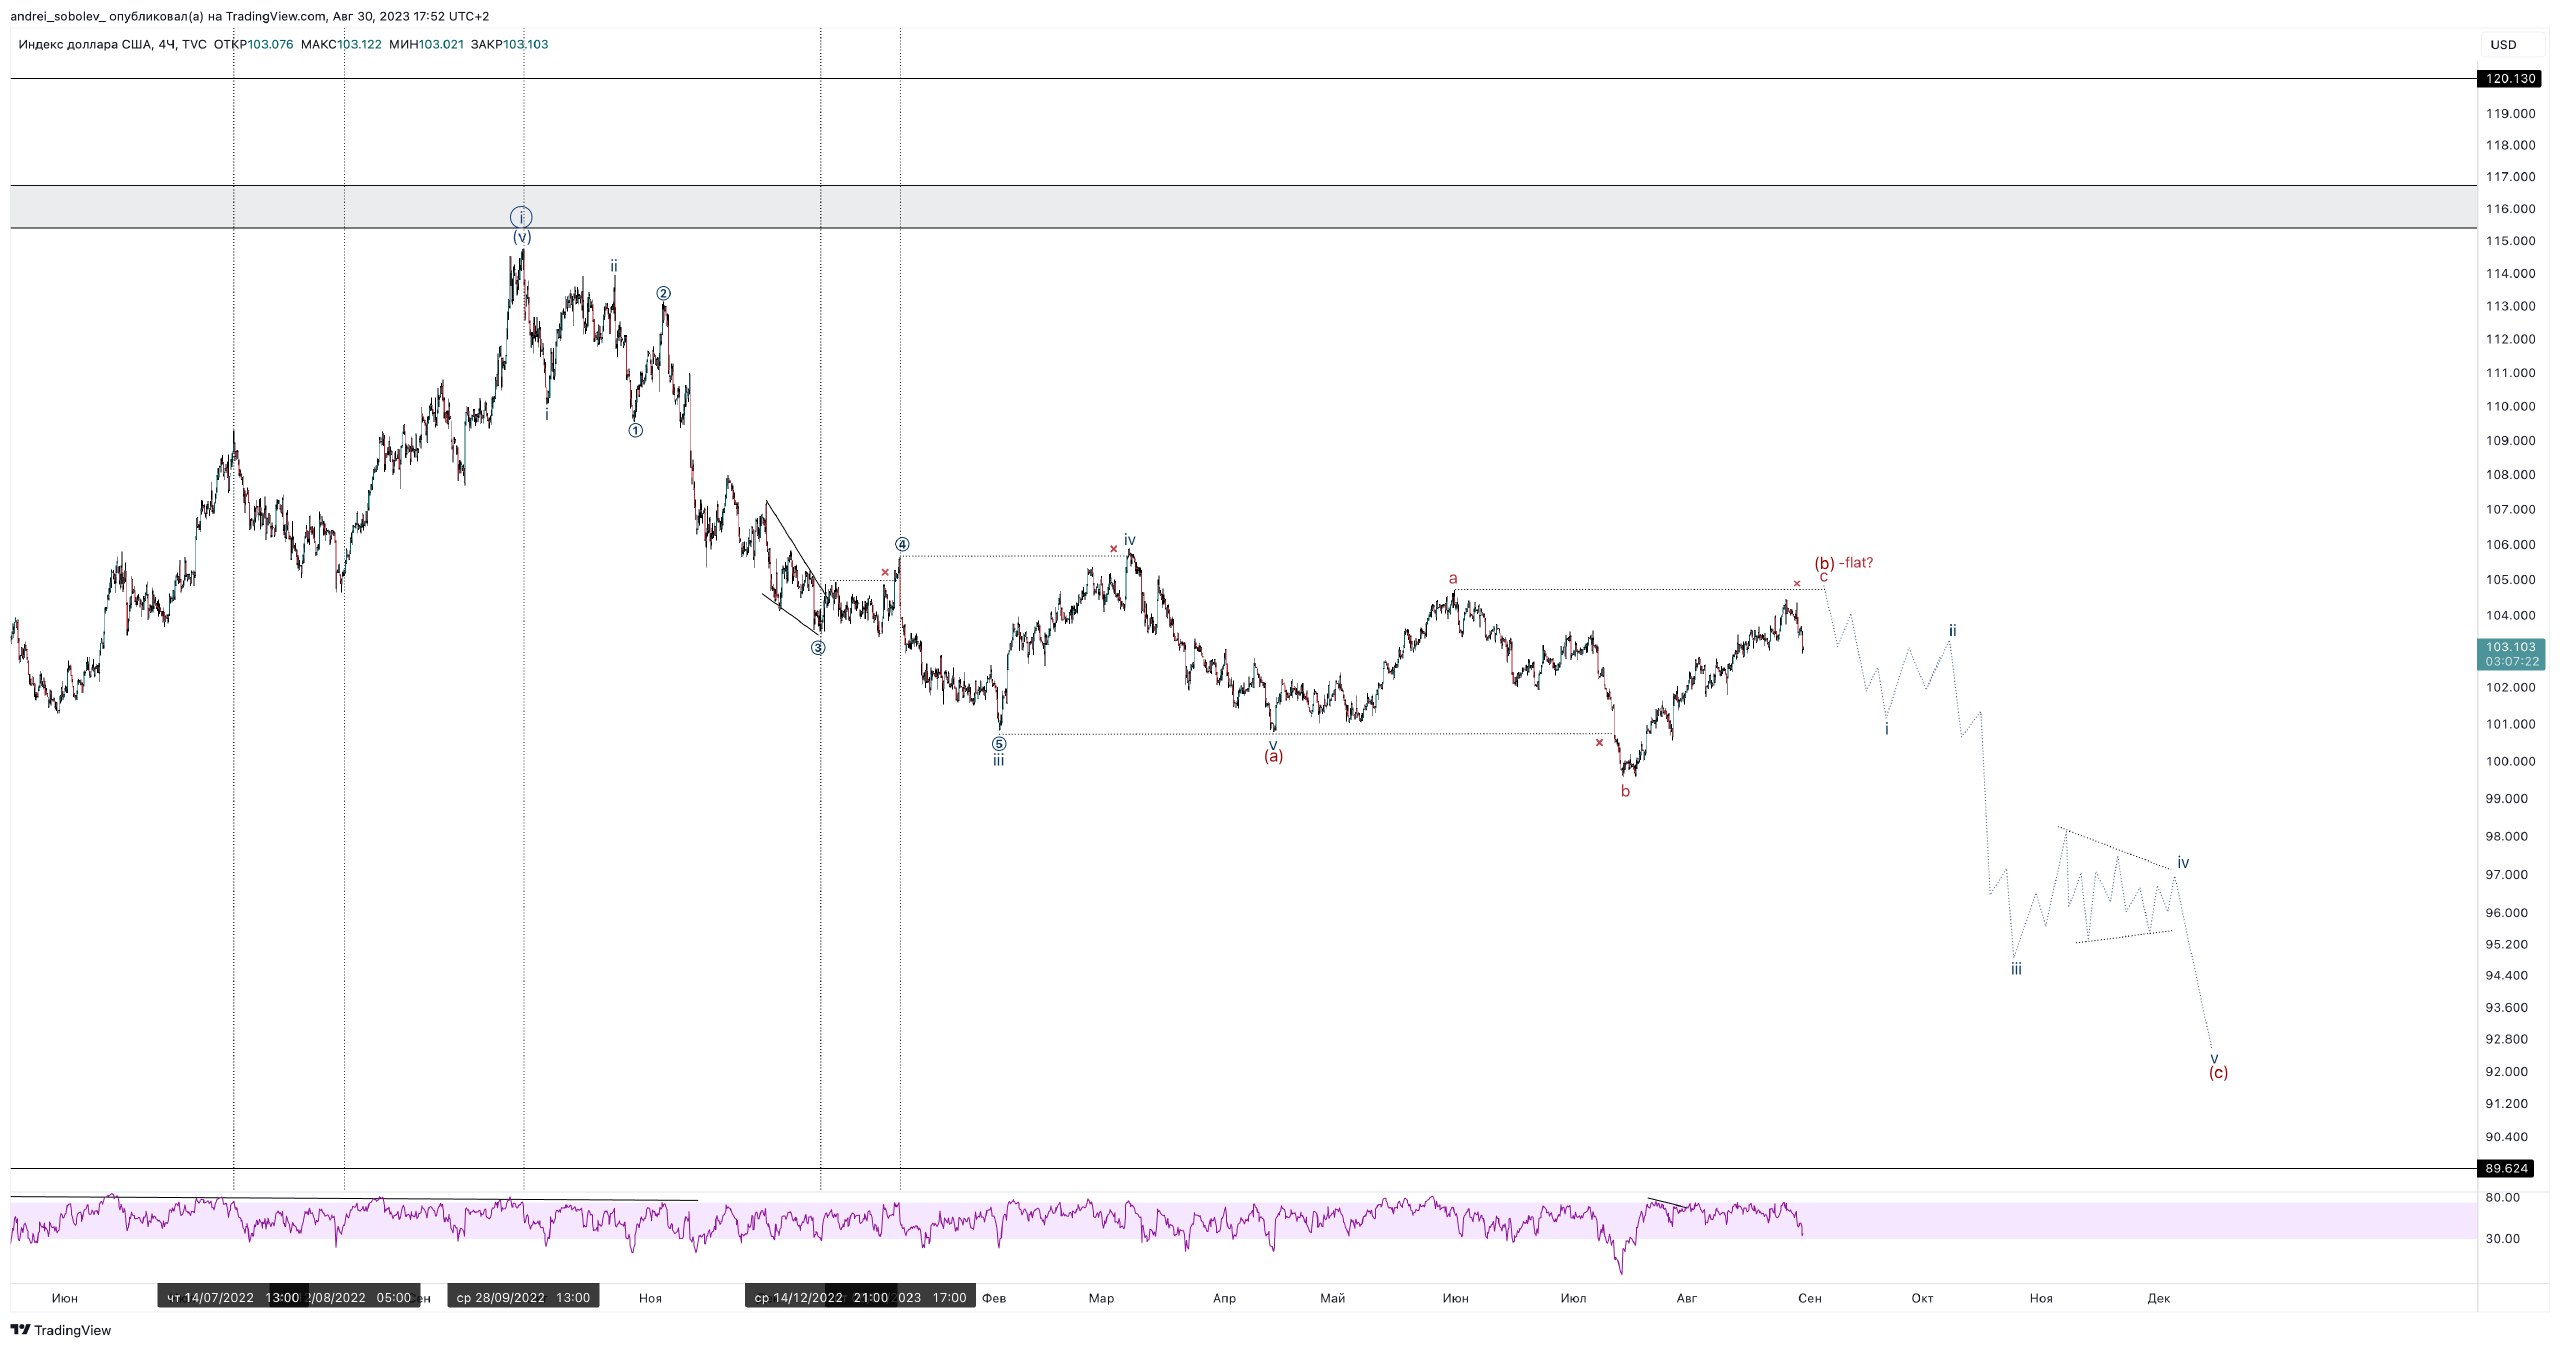The width and height of the screenshot is (2560, 1348).
Task: Click the 120.130 horizontal line price label
Action: point(2510,78)
